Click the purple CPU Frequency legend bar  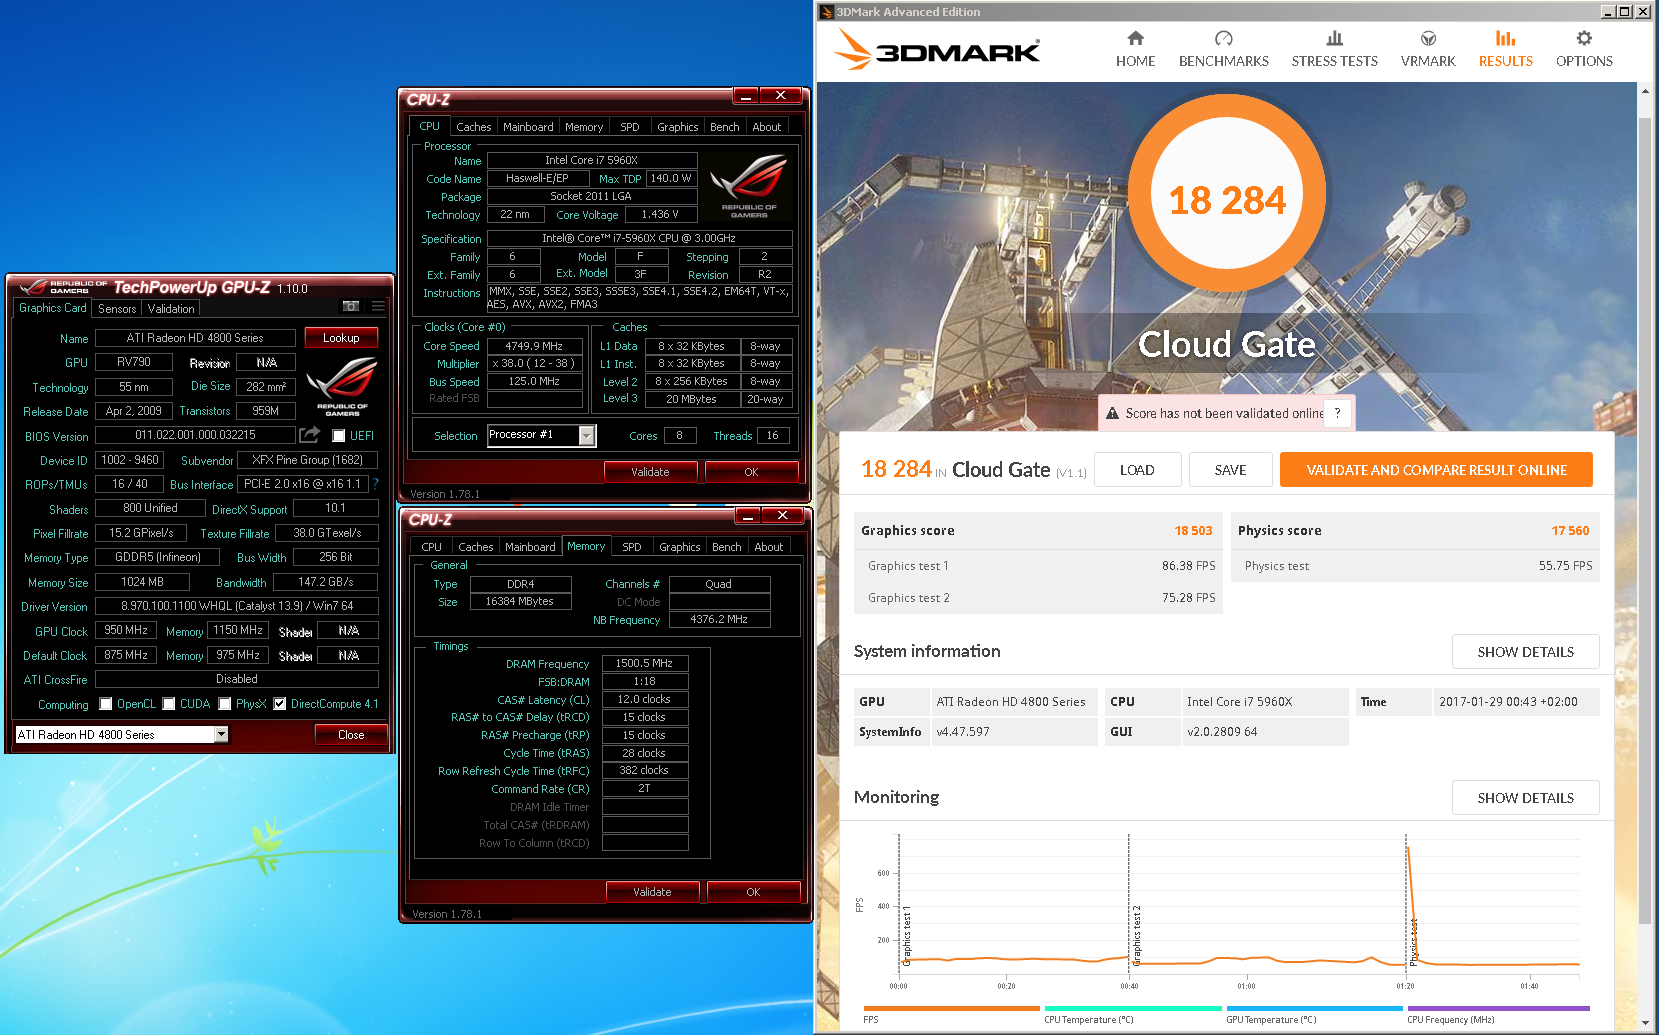click(1498, 1008)
